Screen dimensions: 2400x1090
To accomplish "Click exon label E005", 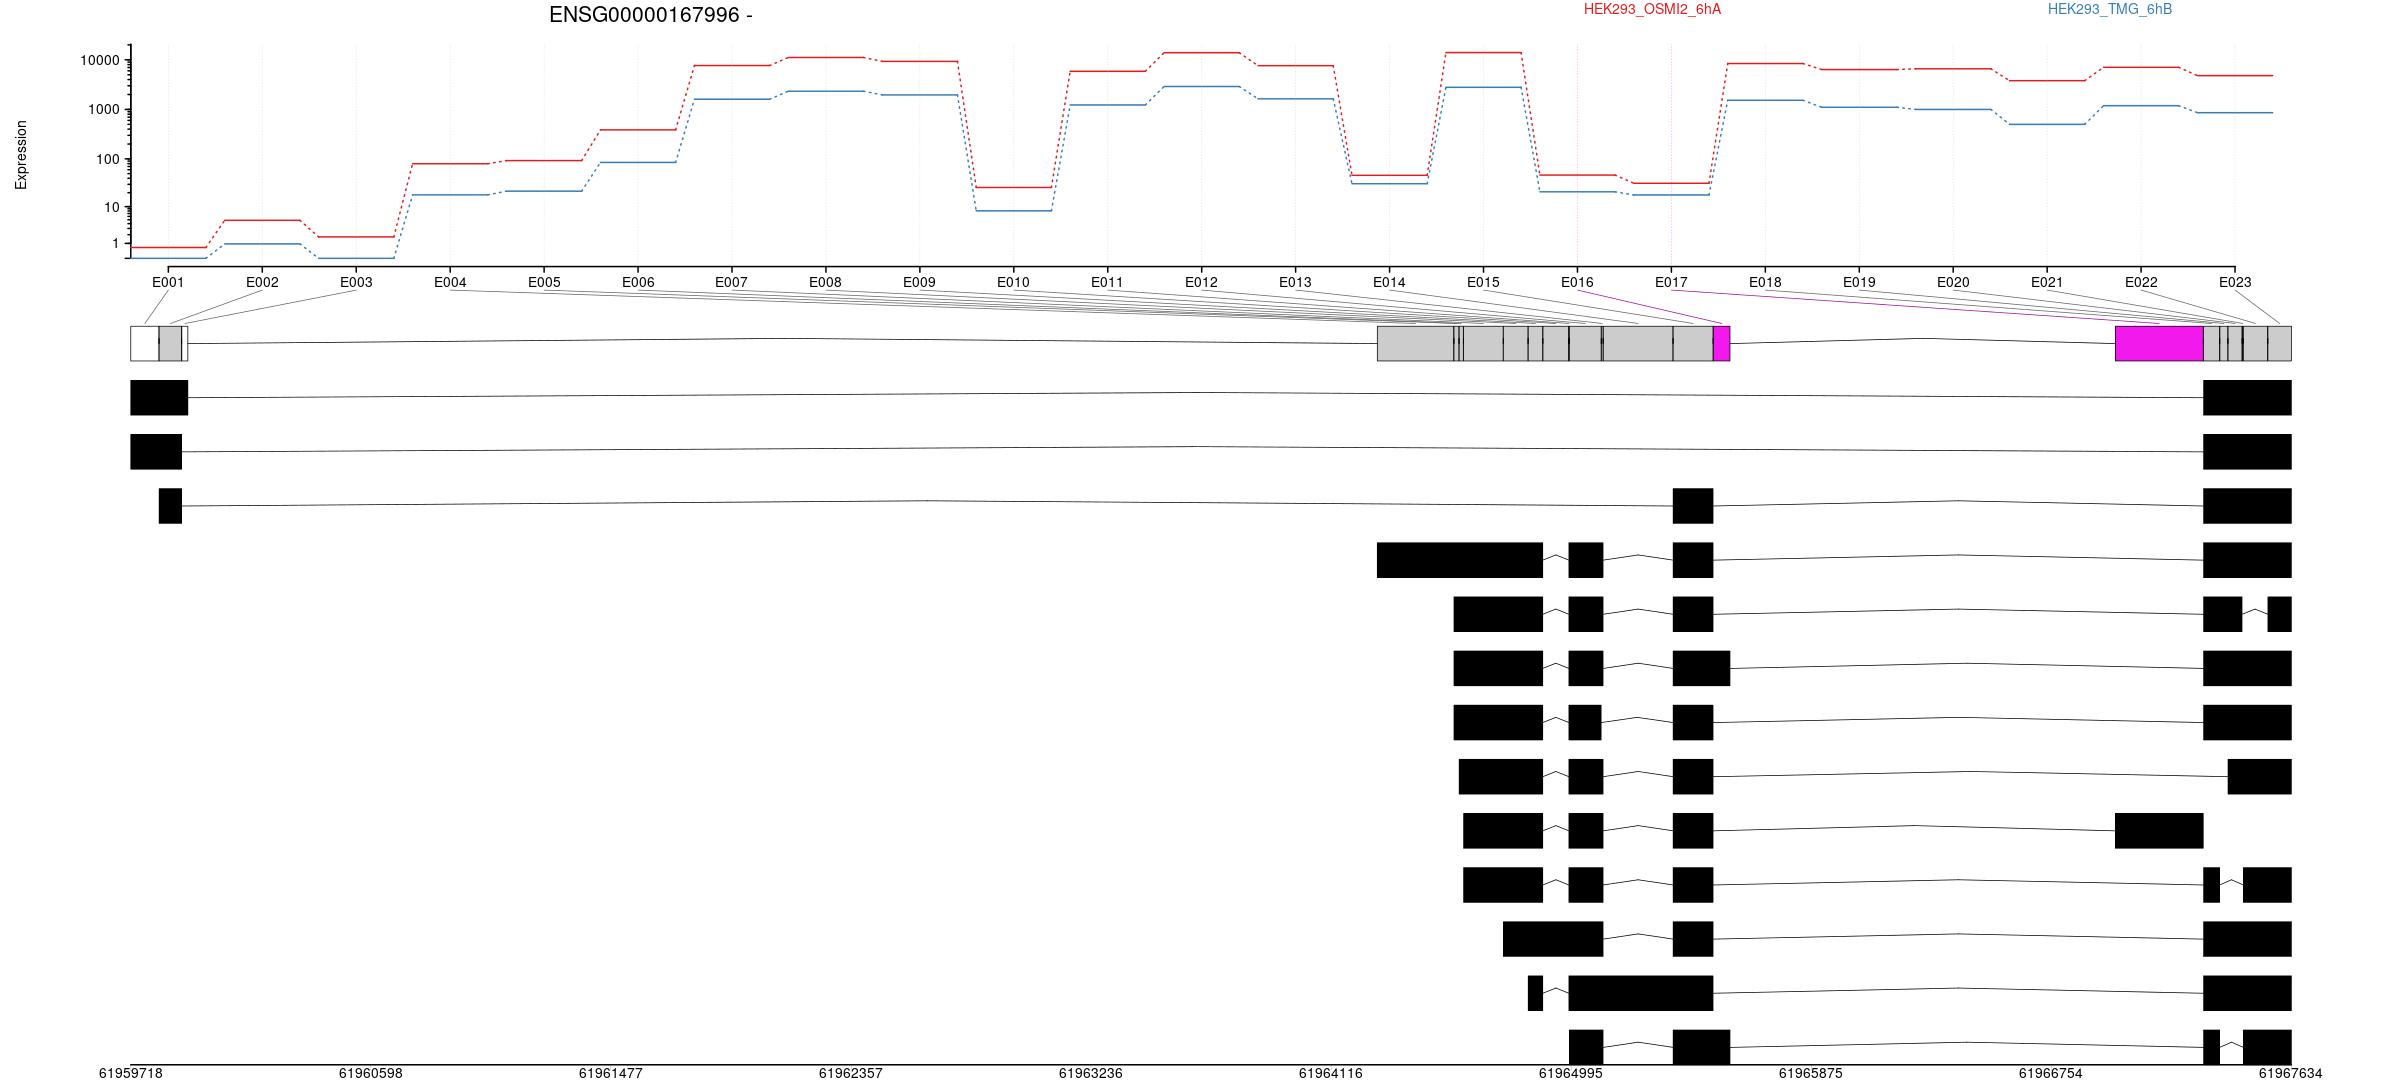I will tap(544, 282).
